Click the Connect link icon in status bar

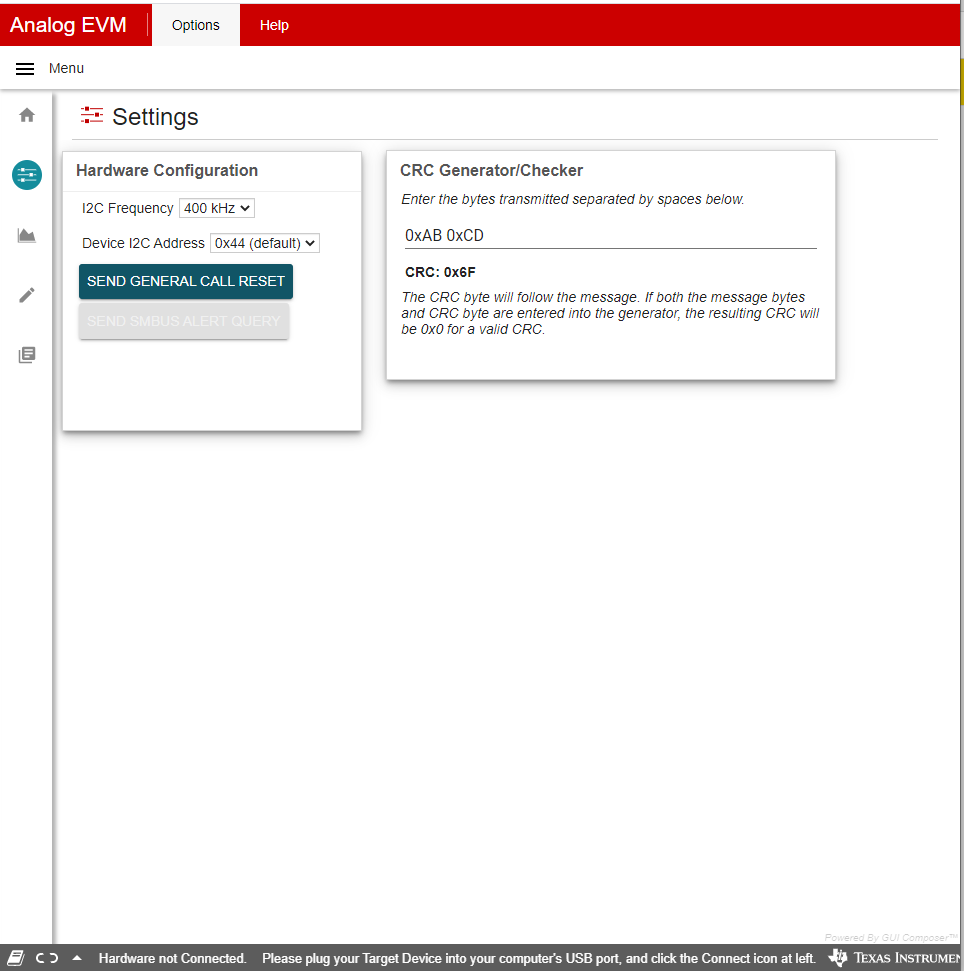click(x=47, y=958)
